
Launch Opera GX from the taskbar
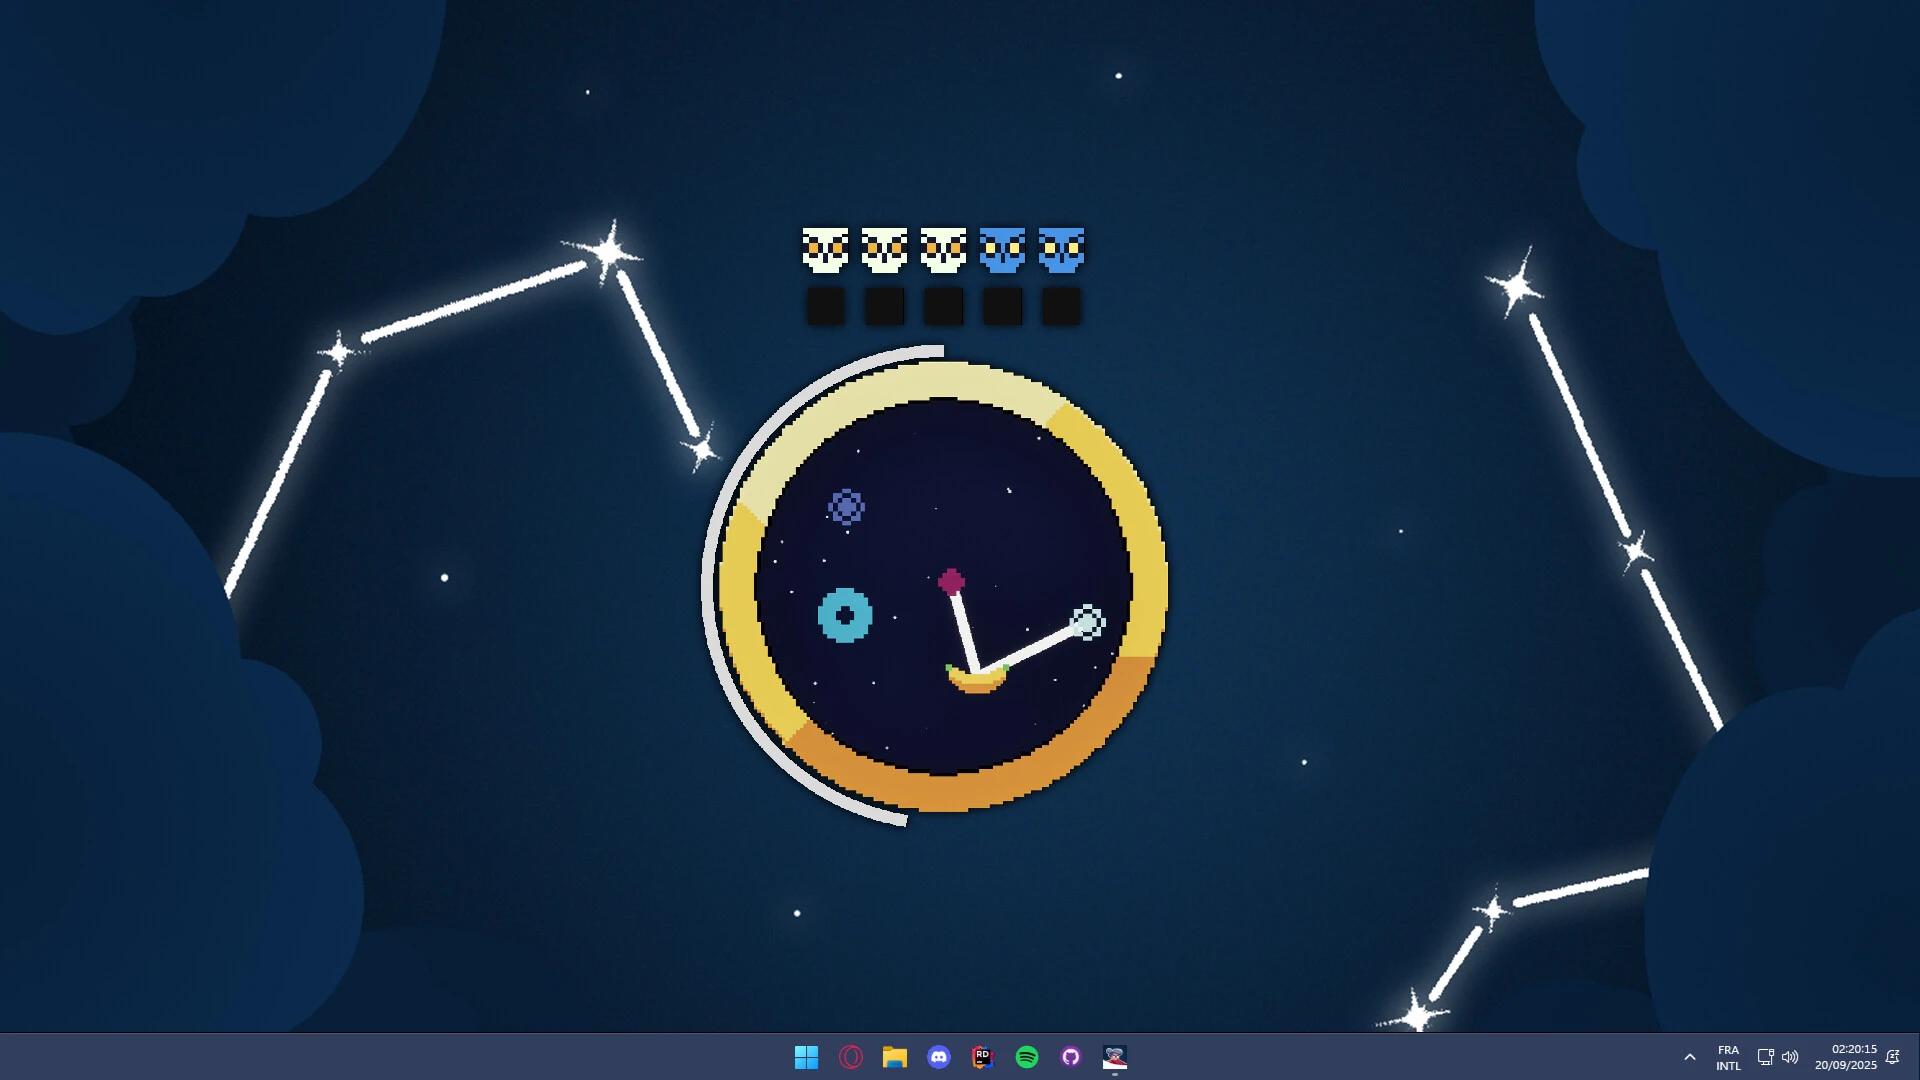(x=852, y=1057)
